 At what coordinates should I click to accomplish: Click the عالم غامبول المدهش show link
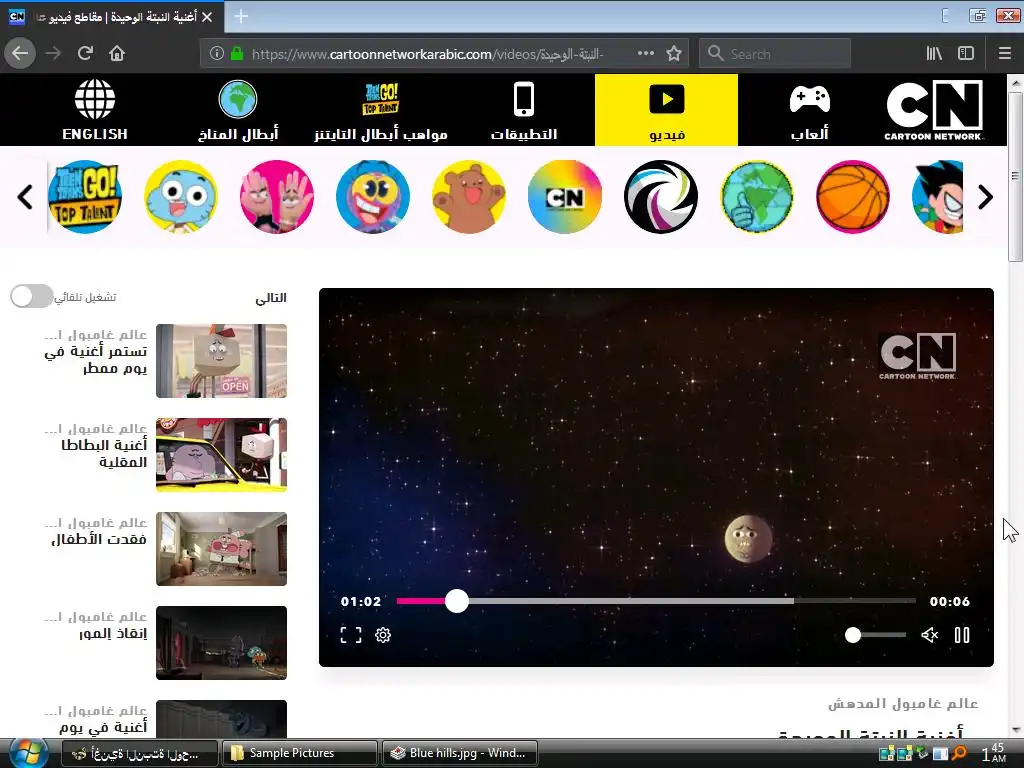(903, 703)
